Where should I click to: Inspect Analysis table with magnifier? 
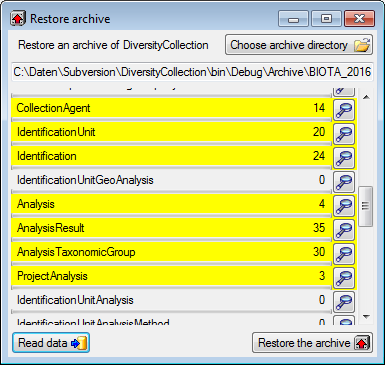pyautogui.click(x=344, y=206)
